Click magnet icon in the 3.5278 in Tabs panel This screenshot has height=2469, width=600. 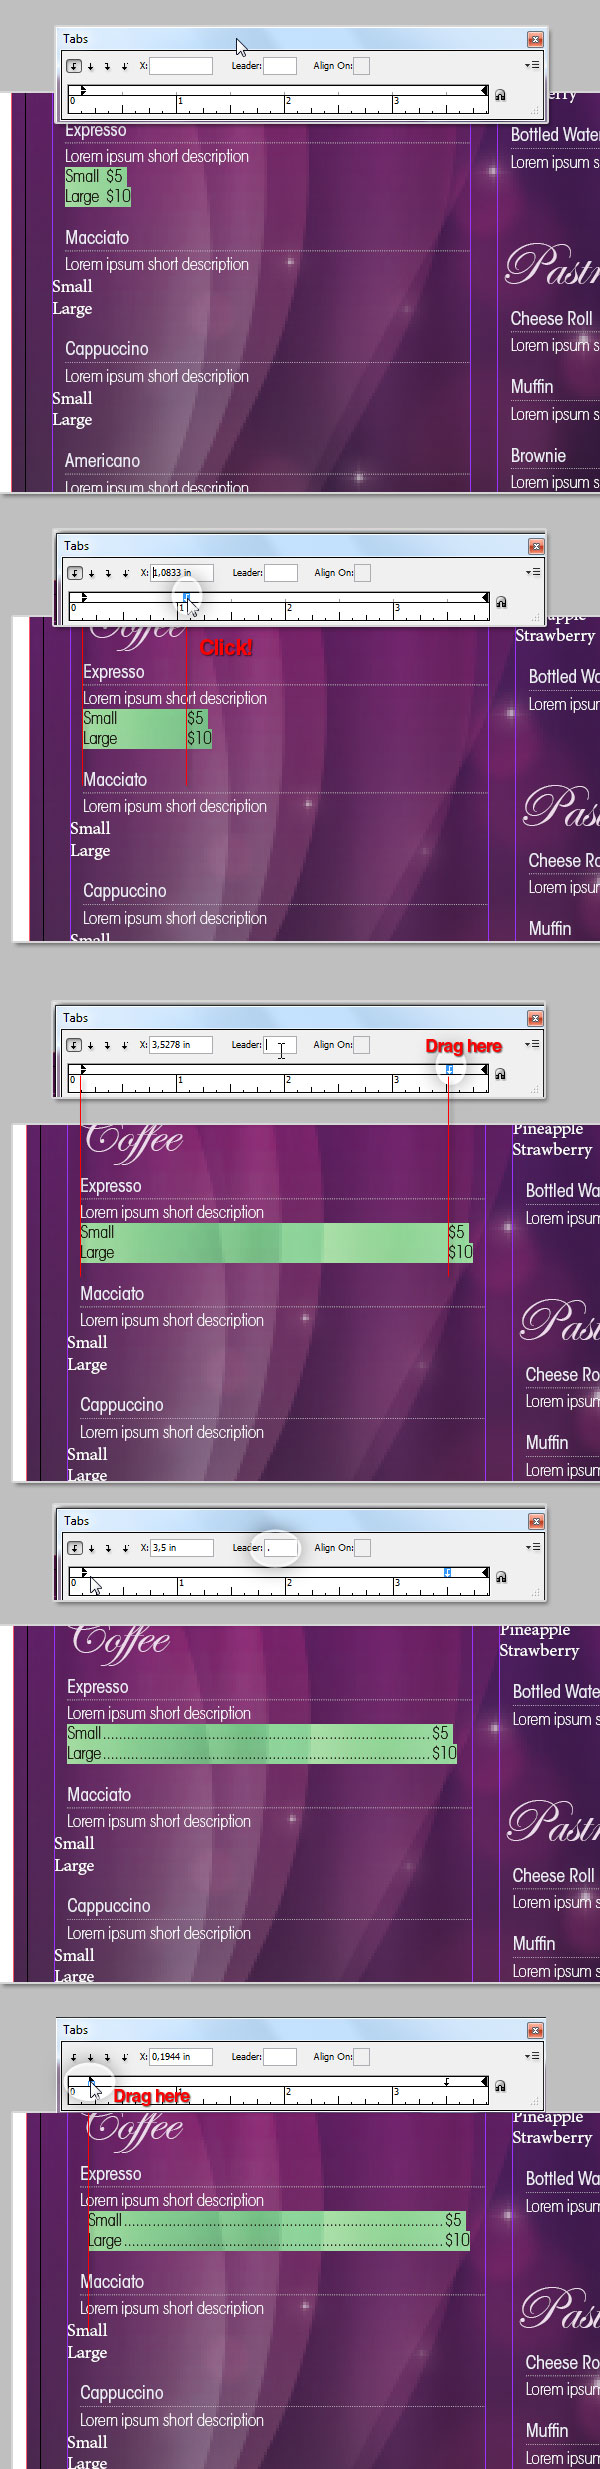[x=500, y=1074]
